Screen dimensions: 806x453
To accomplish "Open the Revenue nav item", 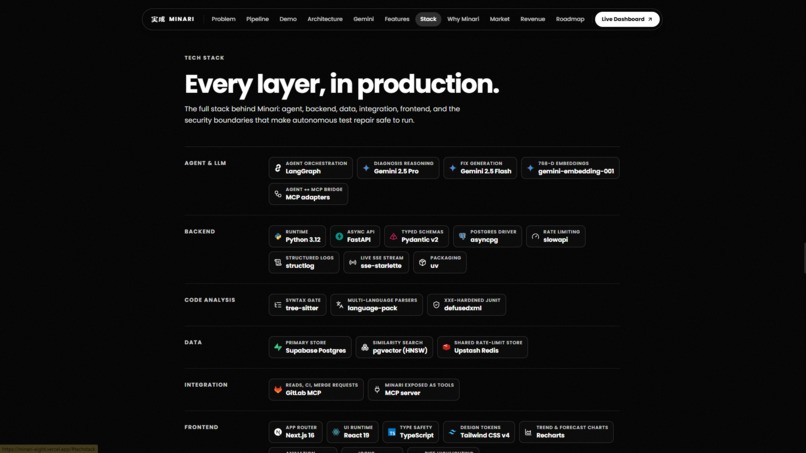I will 533,19.
